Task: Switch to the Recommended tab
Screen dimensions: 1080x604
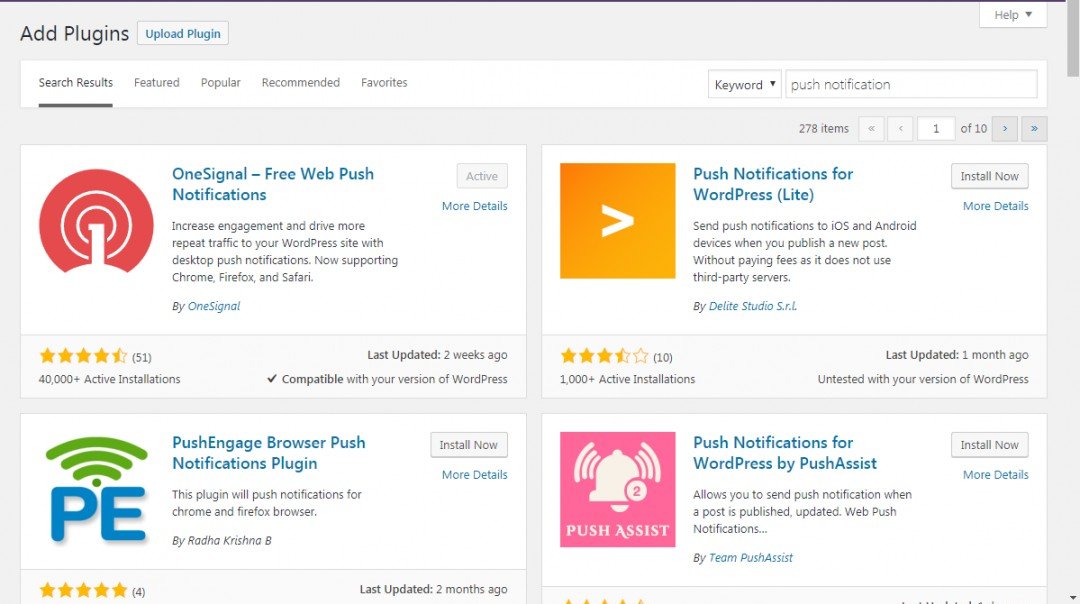Action: [300, 83]
